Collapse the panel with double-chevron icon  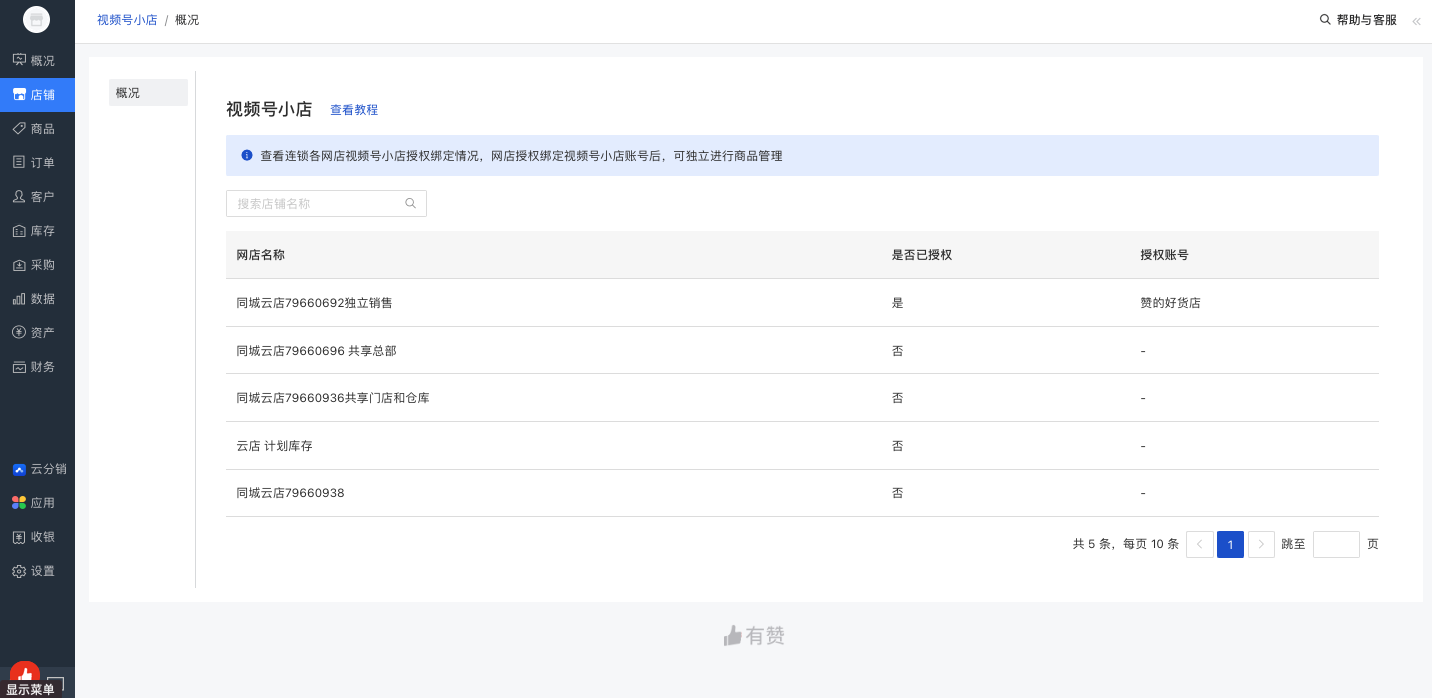tap(1416, 21)
